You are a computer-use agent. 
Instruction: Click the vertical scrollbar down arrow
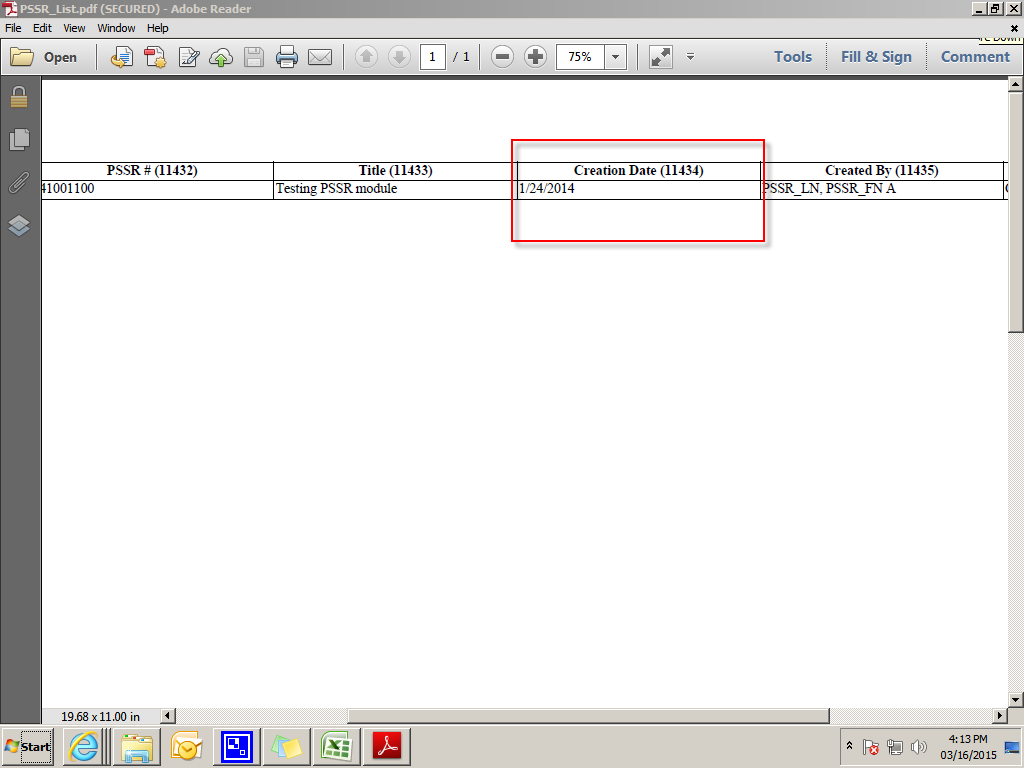coord(1015,699)
